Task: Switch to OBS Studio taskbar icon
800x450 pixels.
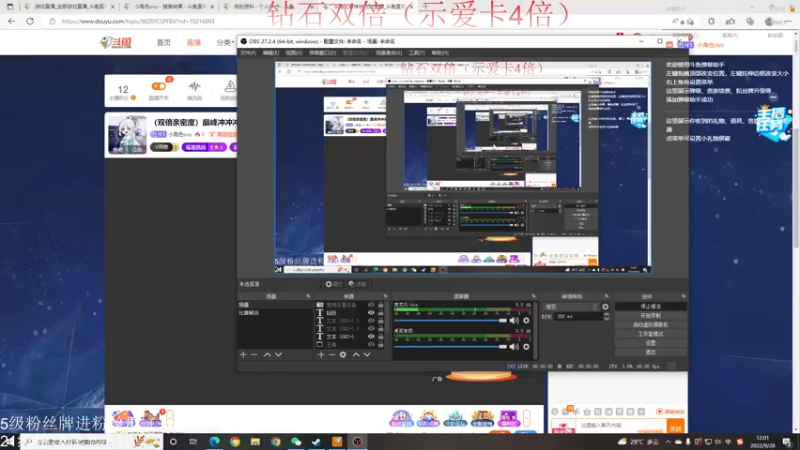Action: coord(357,442)
